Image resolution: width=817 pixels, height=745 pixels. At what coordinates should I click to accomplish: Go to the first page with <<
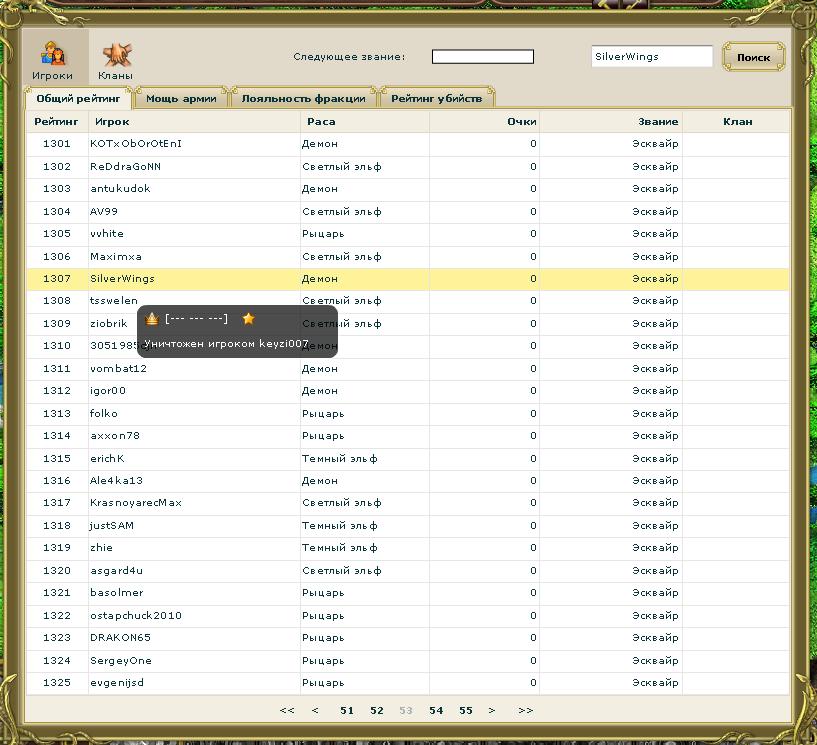[287, 710]
